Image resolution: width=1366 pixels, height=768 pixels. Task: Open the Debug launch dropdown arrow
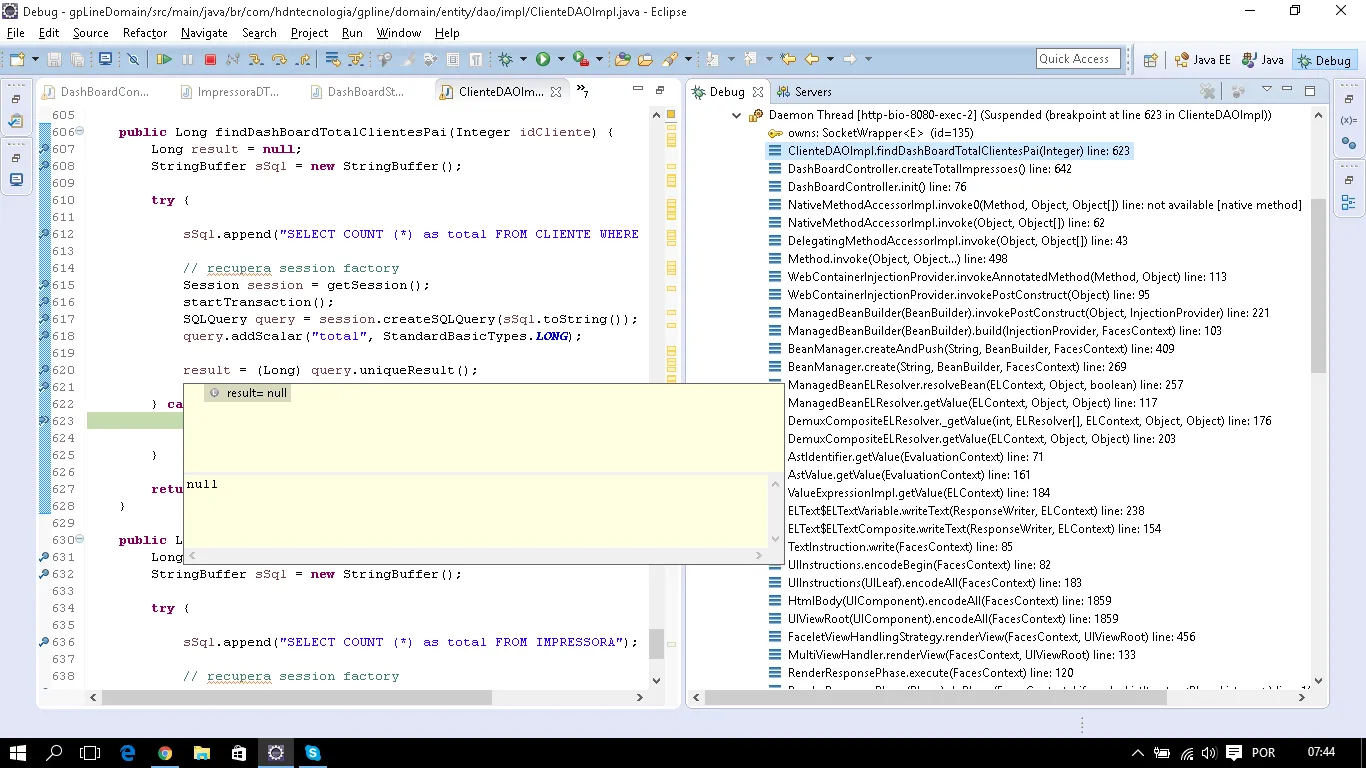[523, 60]
